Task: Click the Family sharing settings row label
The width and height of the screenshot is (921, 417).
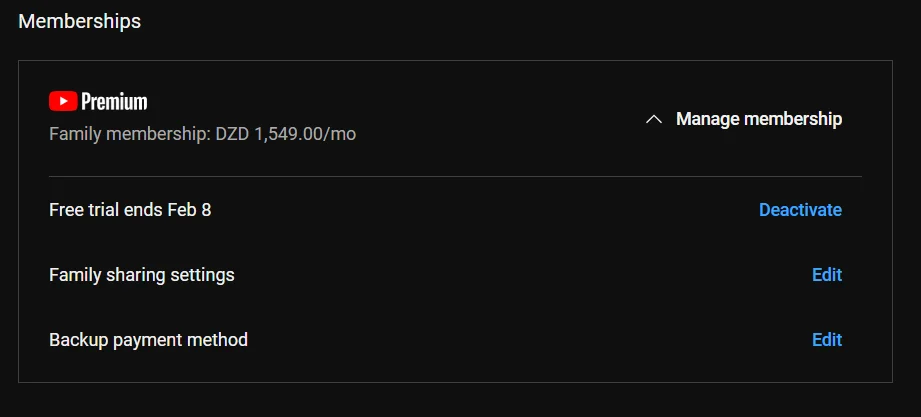Action: point(142,274)
